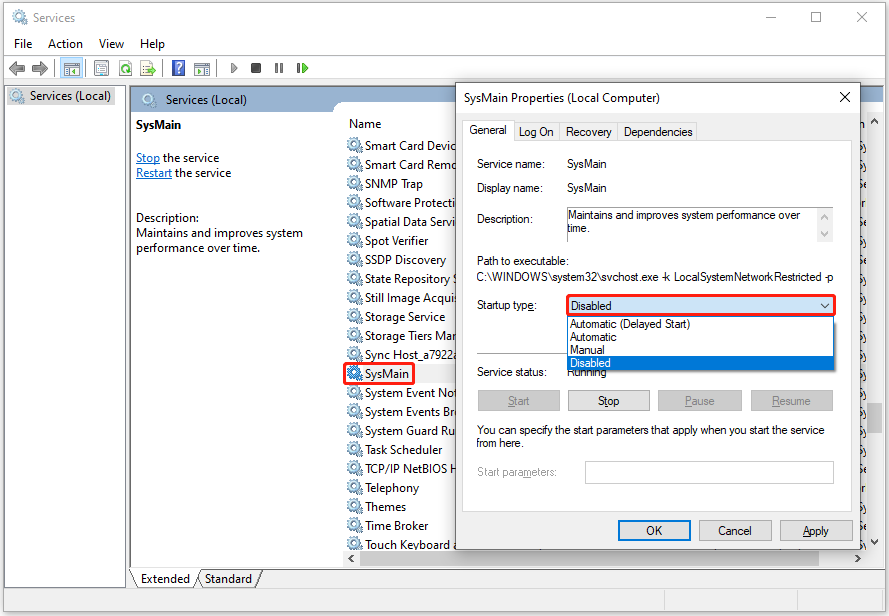The image size is (889, 616).
Task: Click the SNMP Trap service gear icon
Action: pyautogui.click(x=355, y=183)
